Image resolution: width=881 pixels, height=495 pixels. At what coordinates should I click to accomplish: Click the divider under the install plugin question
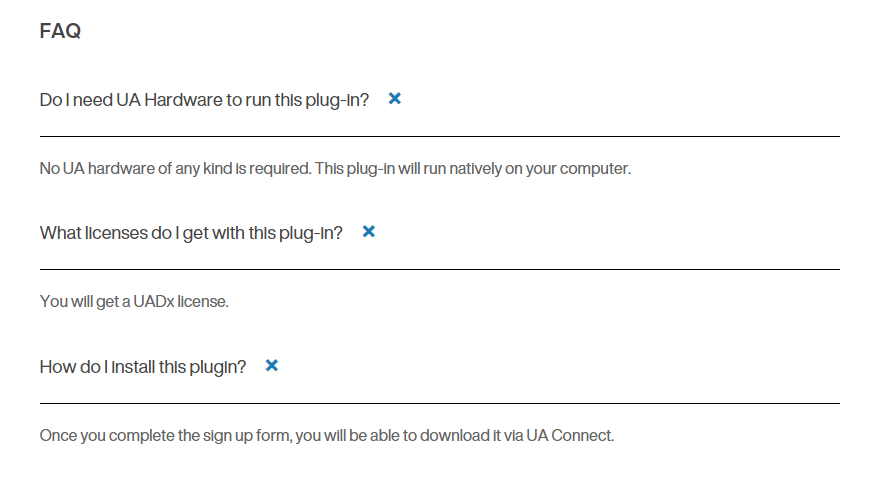[x=440, y=403]
